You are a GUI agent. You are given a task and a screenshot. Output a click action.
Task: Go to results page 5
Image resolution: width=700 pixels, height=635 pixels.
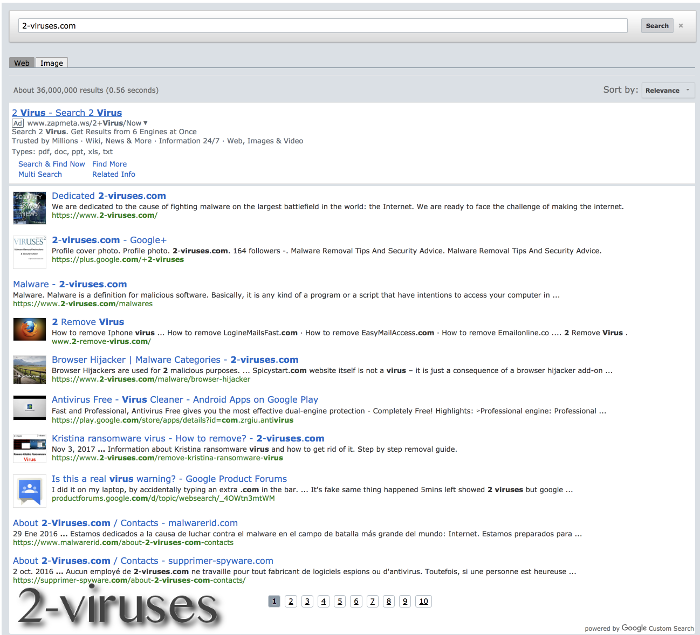coord(340,602)
